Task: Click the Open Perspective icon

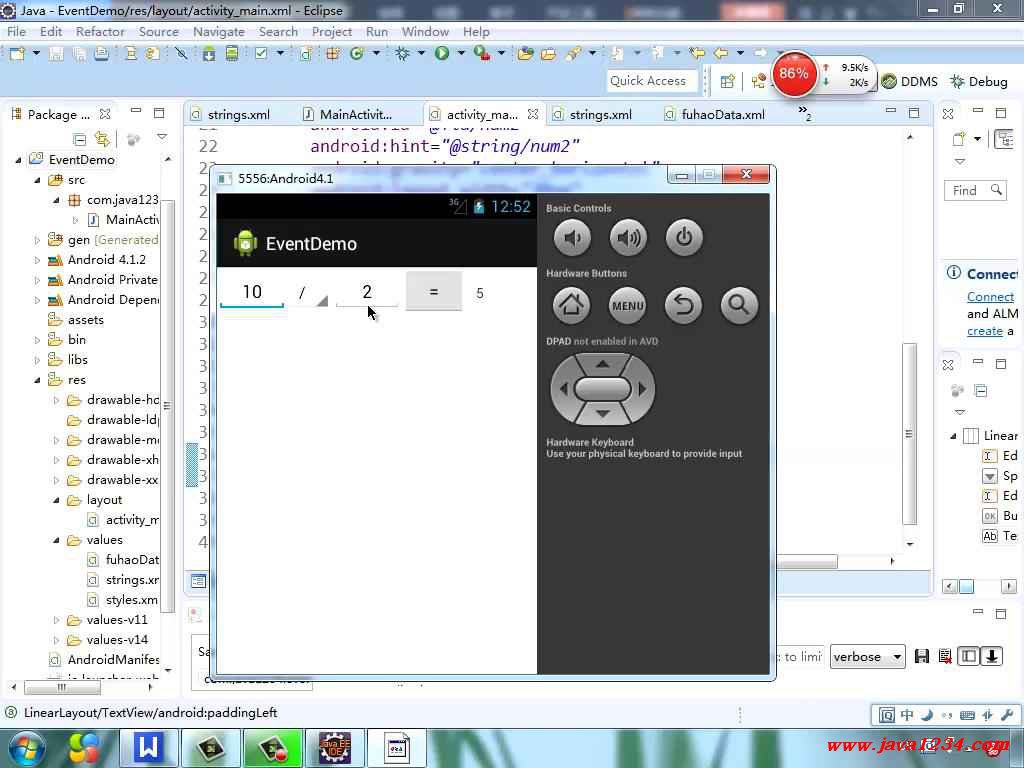Action: (x=727, y=81)
